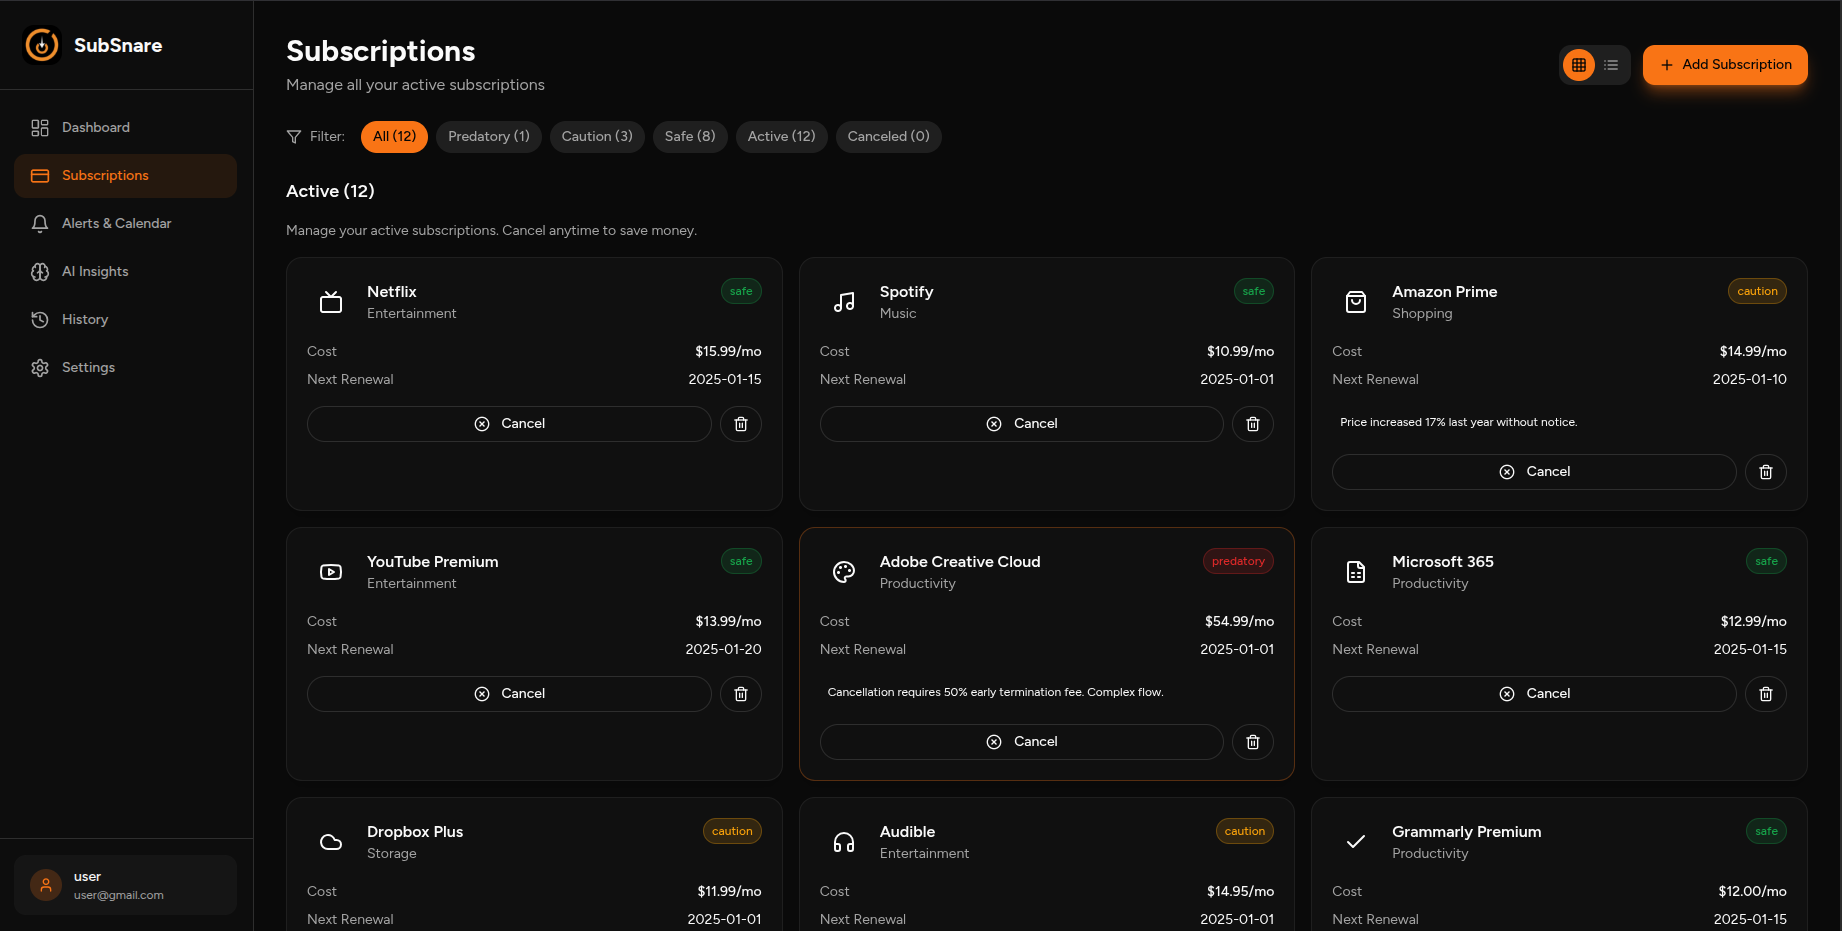Image resolution: width=1842 pixels, height=931 pixels.
Task: Filter by Predatory subscriptions
Action: pos(489,137)
